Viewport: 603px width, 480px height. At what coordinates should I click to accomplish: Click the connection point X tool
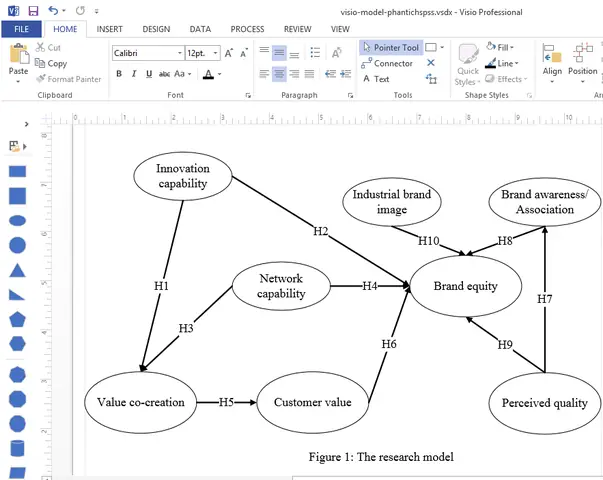431,63
